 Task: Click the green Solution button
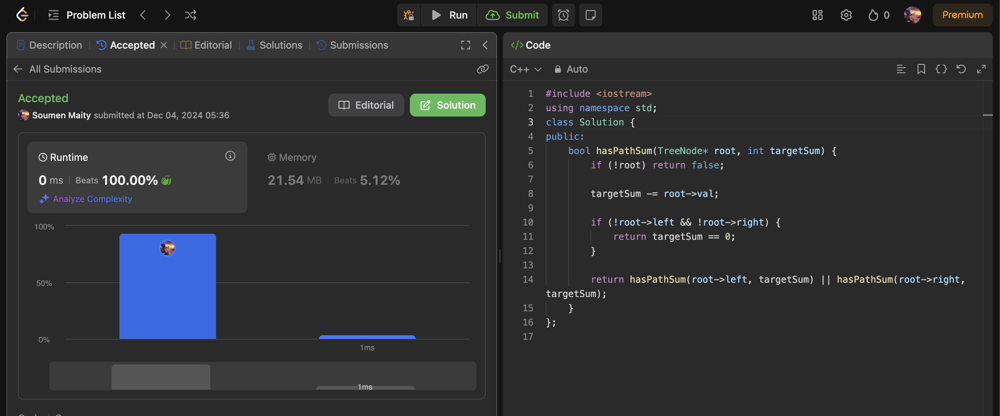(x=447, y=105)
